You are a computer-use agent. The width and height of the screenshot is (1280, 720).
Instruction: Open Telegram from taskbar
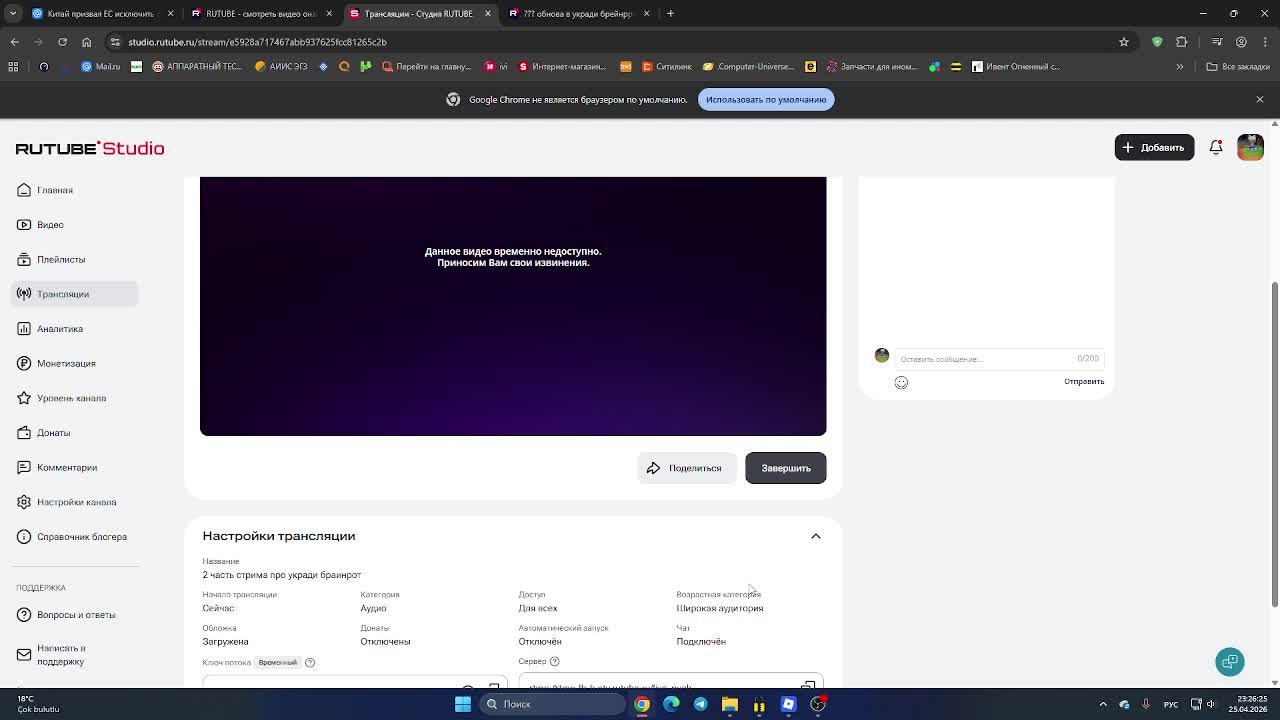click(x=700, y=704)
